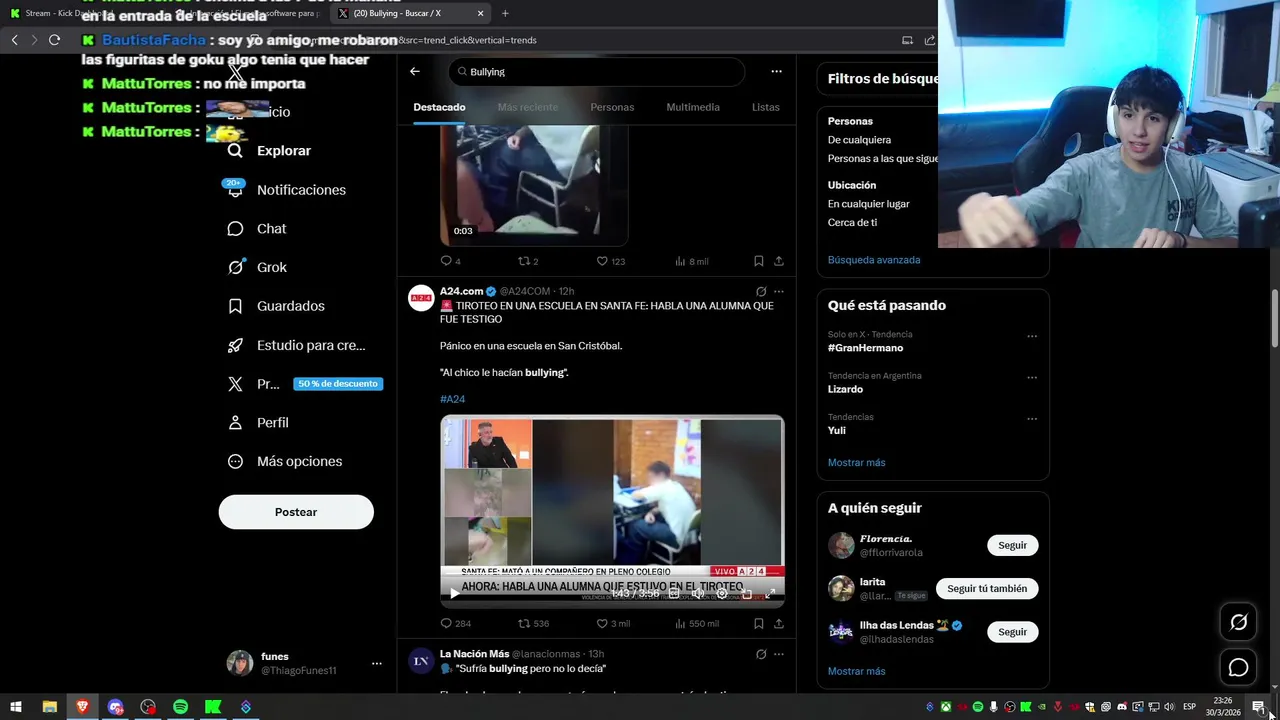The image size is (1280, 720).
Task: Switch to Listas tab
Action: click(x=766, y=107)
